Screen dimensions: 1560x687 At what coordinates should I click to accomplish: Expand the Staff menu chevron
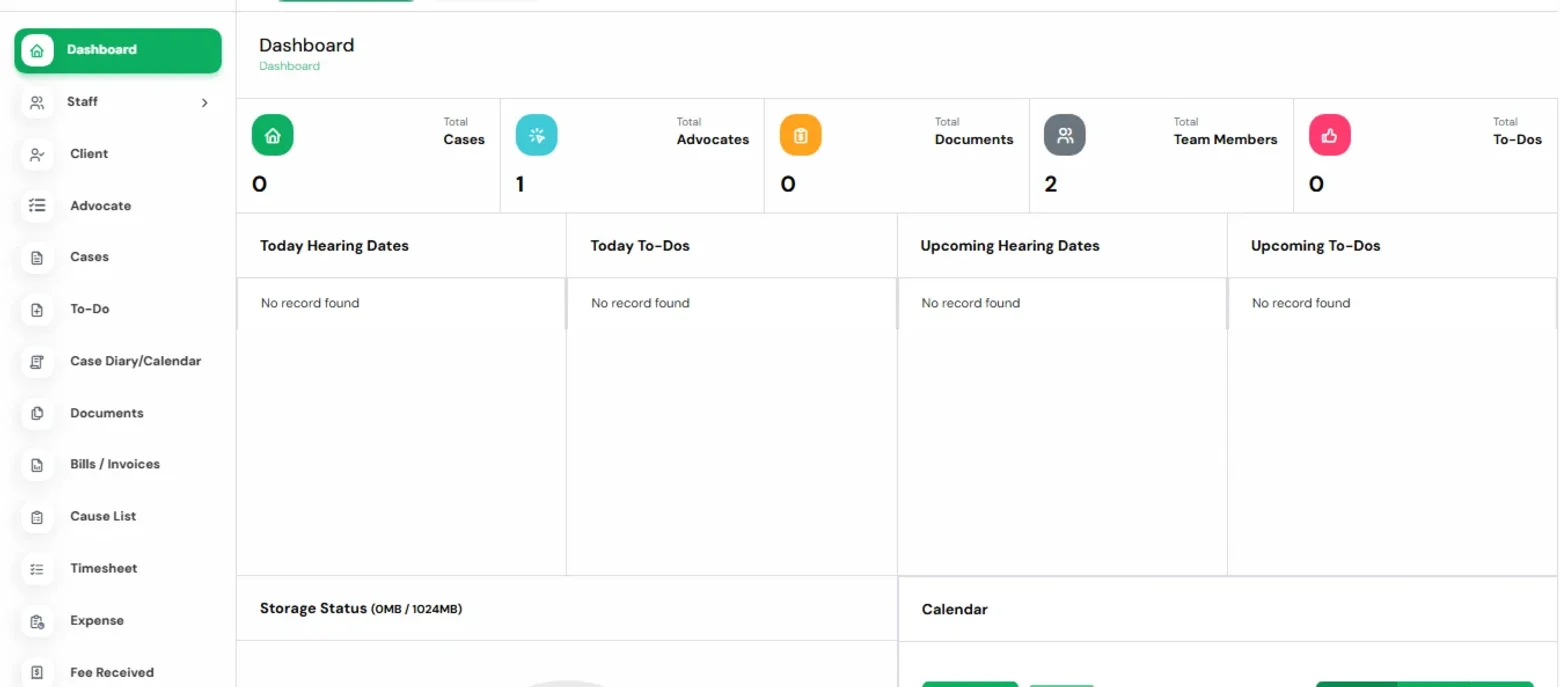pos(205,102)
